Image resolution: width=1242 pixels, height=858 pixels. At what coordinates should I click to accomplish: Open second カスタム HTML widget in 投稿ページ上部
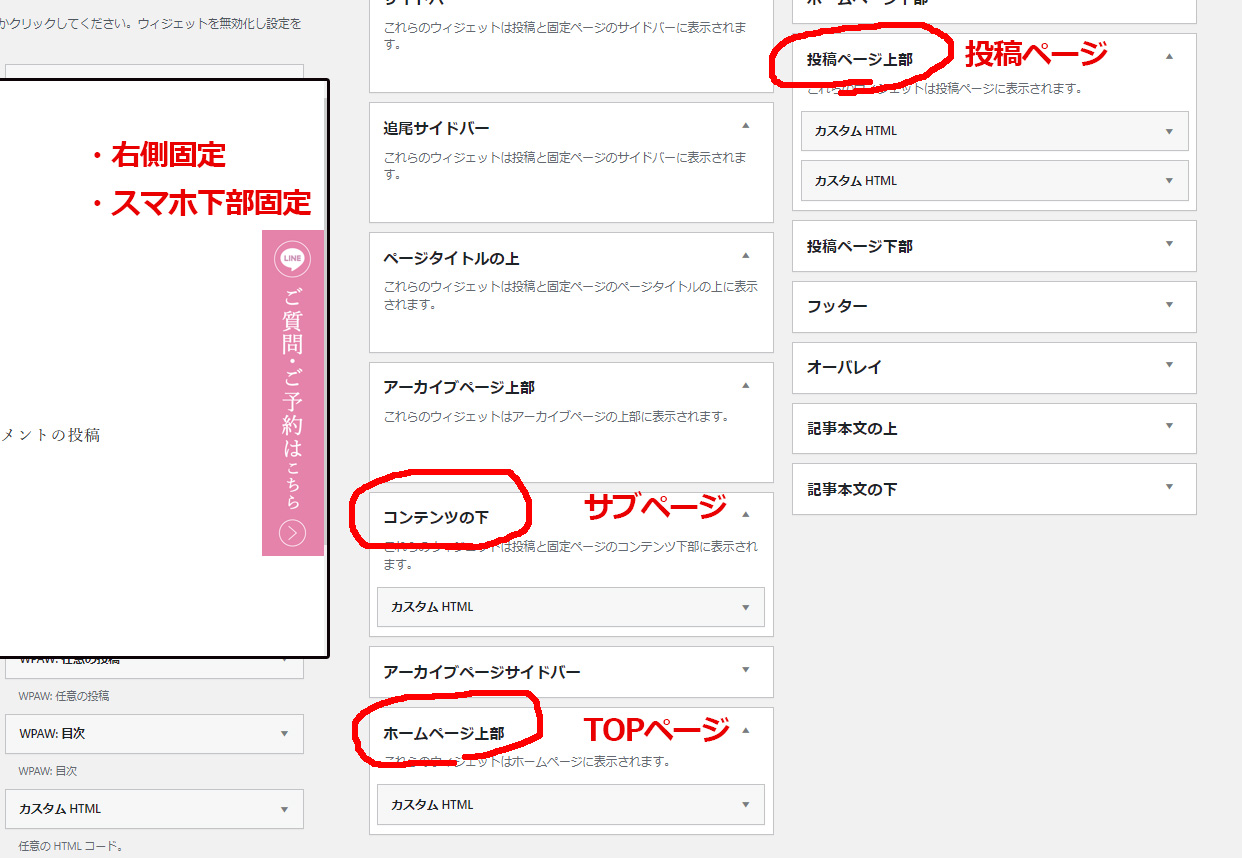point(994,181)
